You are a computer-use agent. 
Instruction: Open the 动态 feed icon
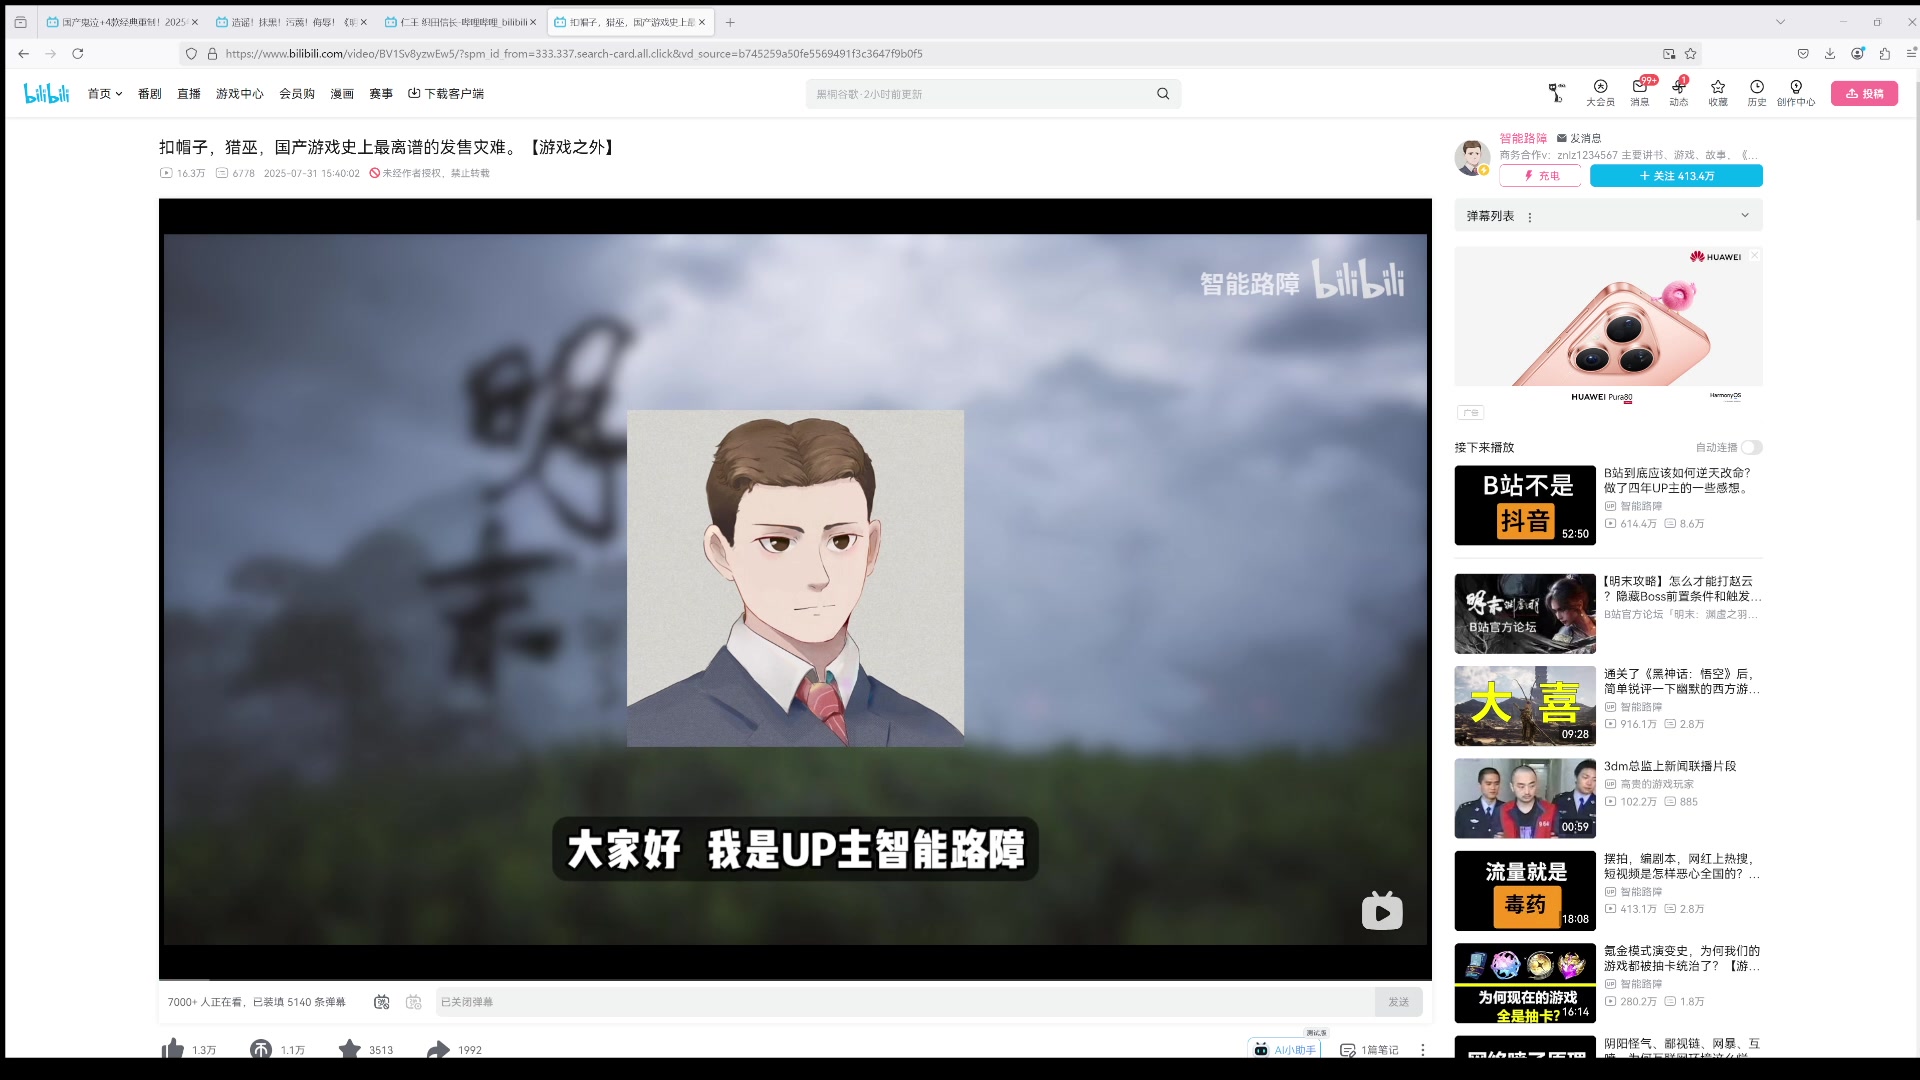(x=1679, y=93)
